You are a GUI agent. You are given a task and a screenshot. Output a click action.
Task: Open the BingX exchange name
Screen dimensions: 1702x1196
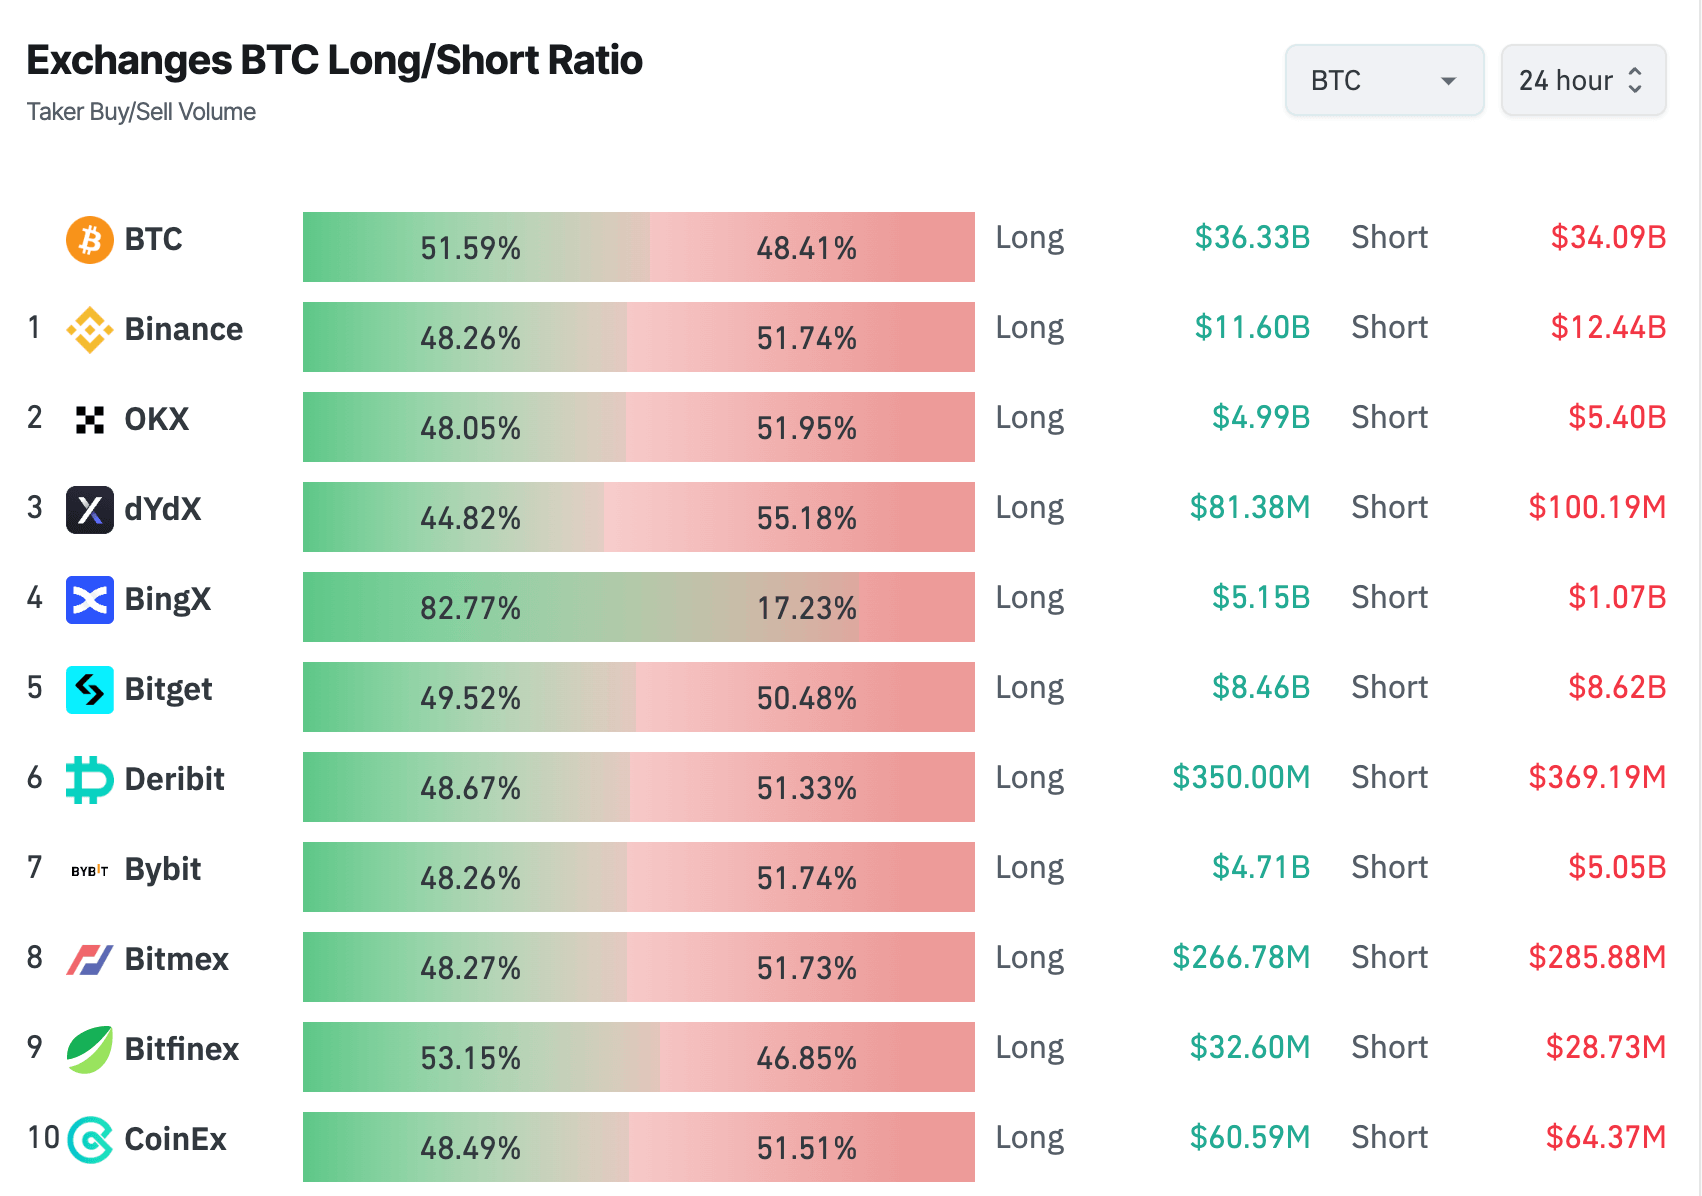168,600
